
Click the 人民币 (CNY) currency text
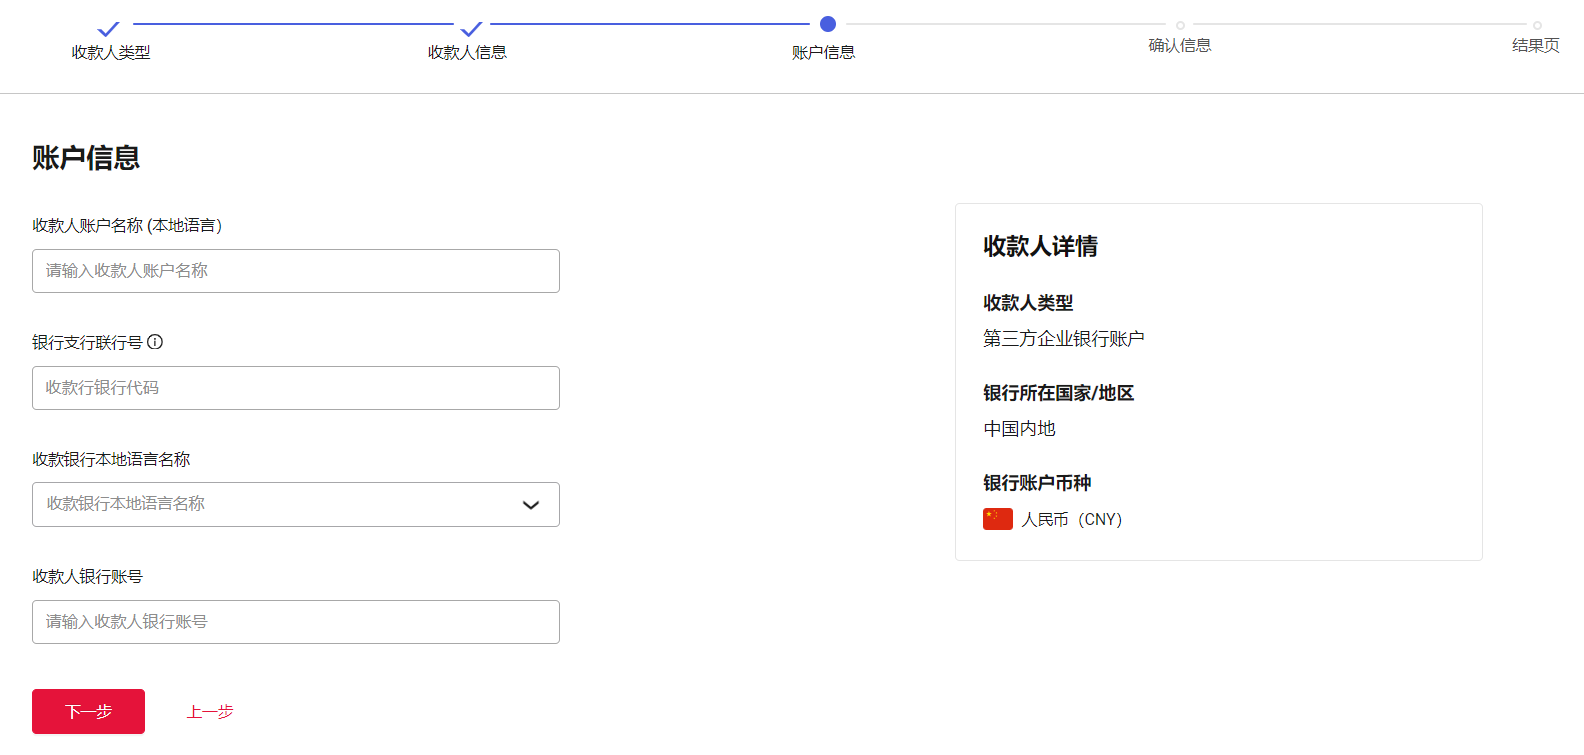tap(1071, 520)
